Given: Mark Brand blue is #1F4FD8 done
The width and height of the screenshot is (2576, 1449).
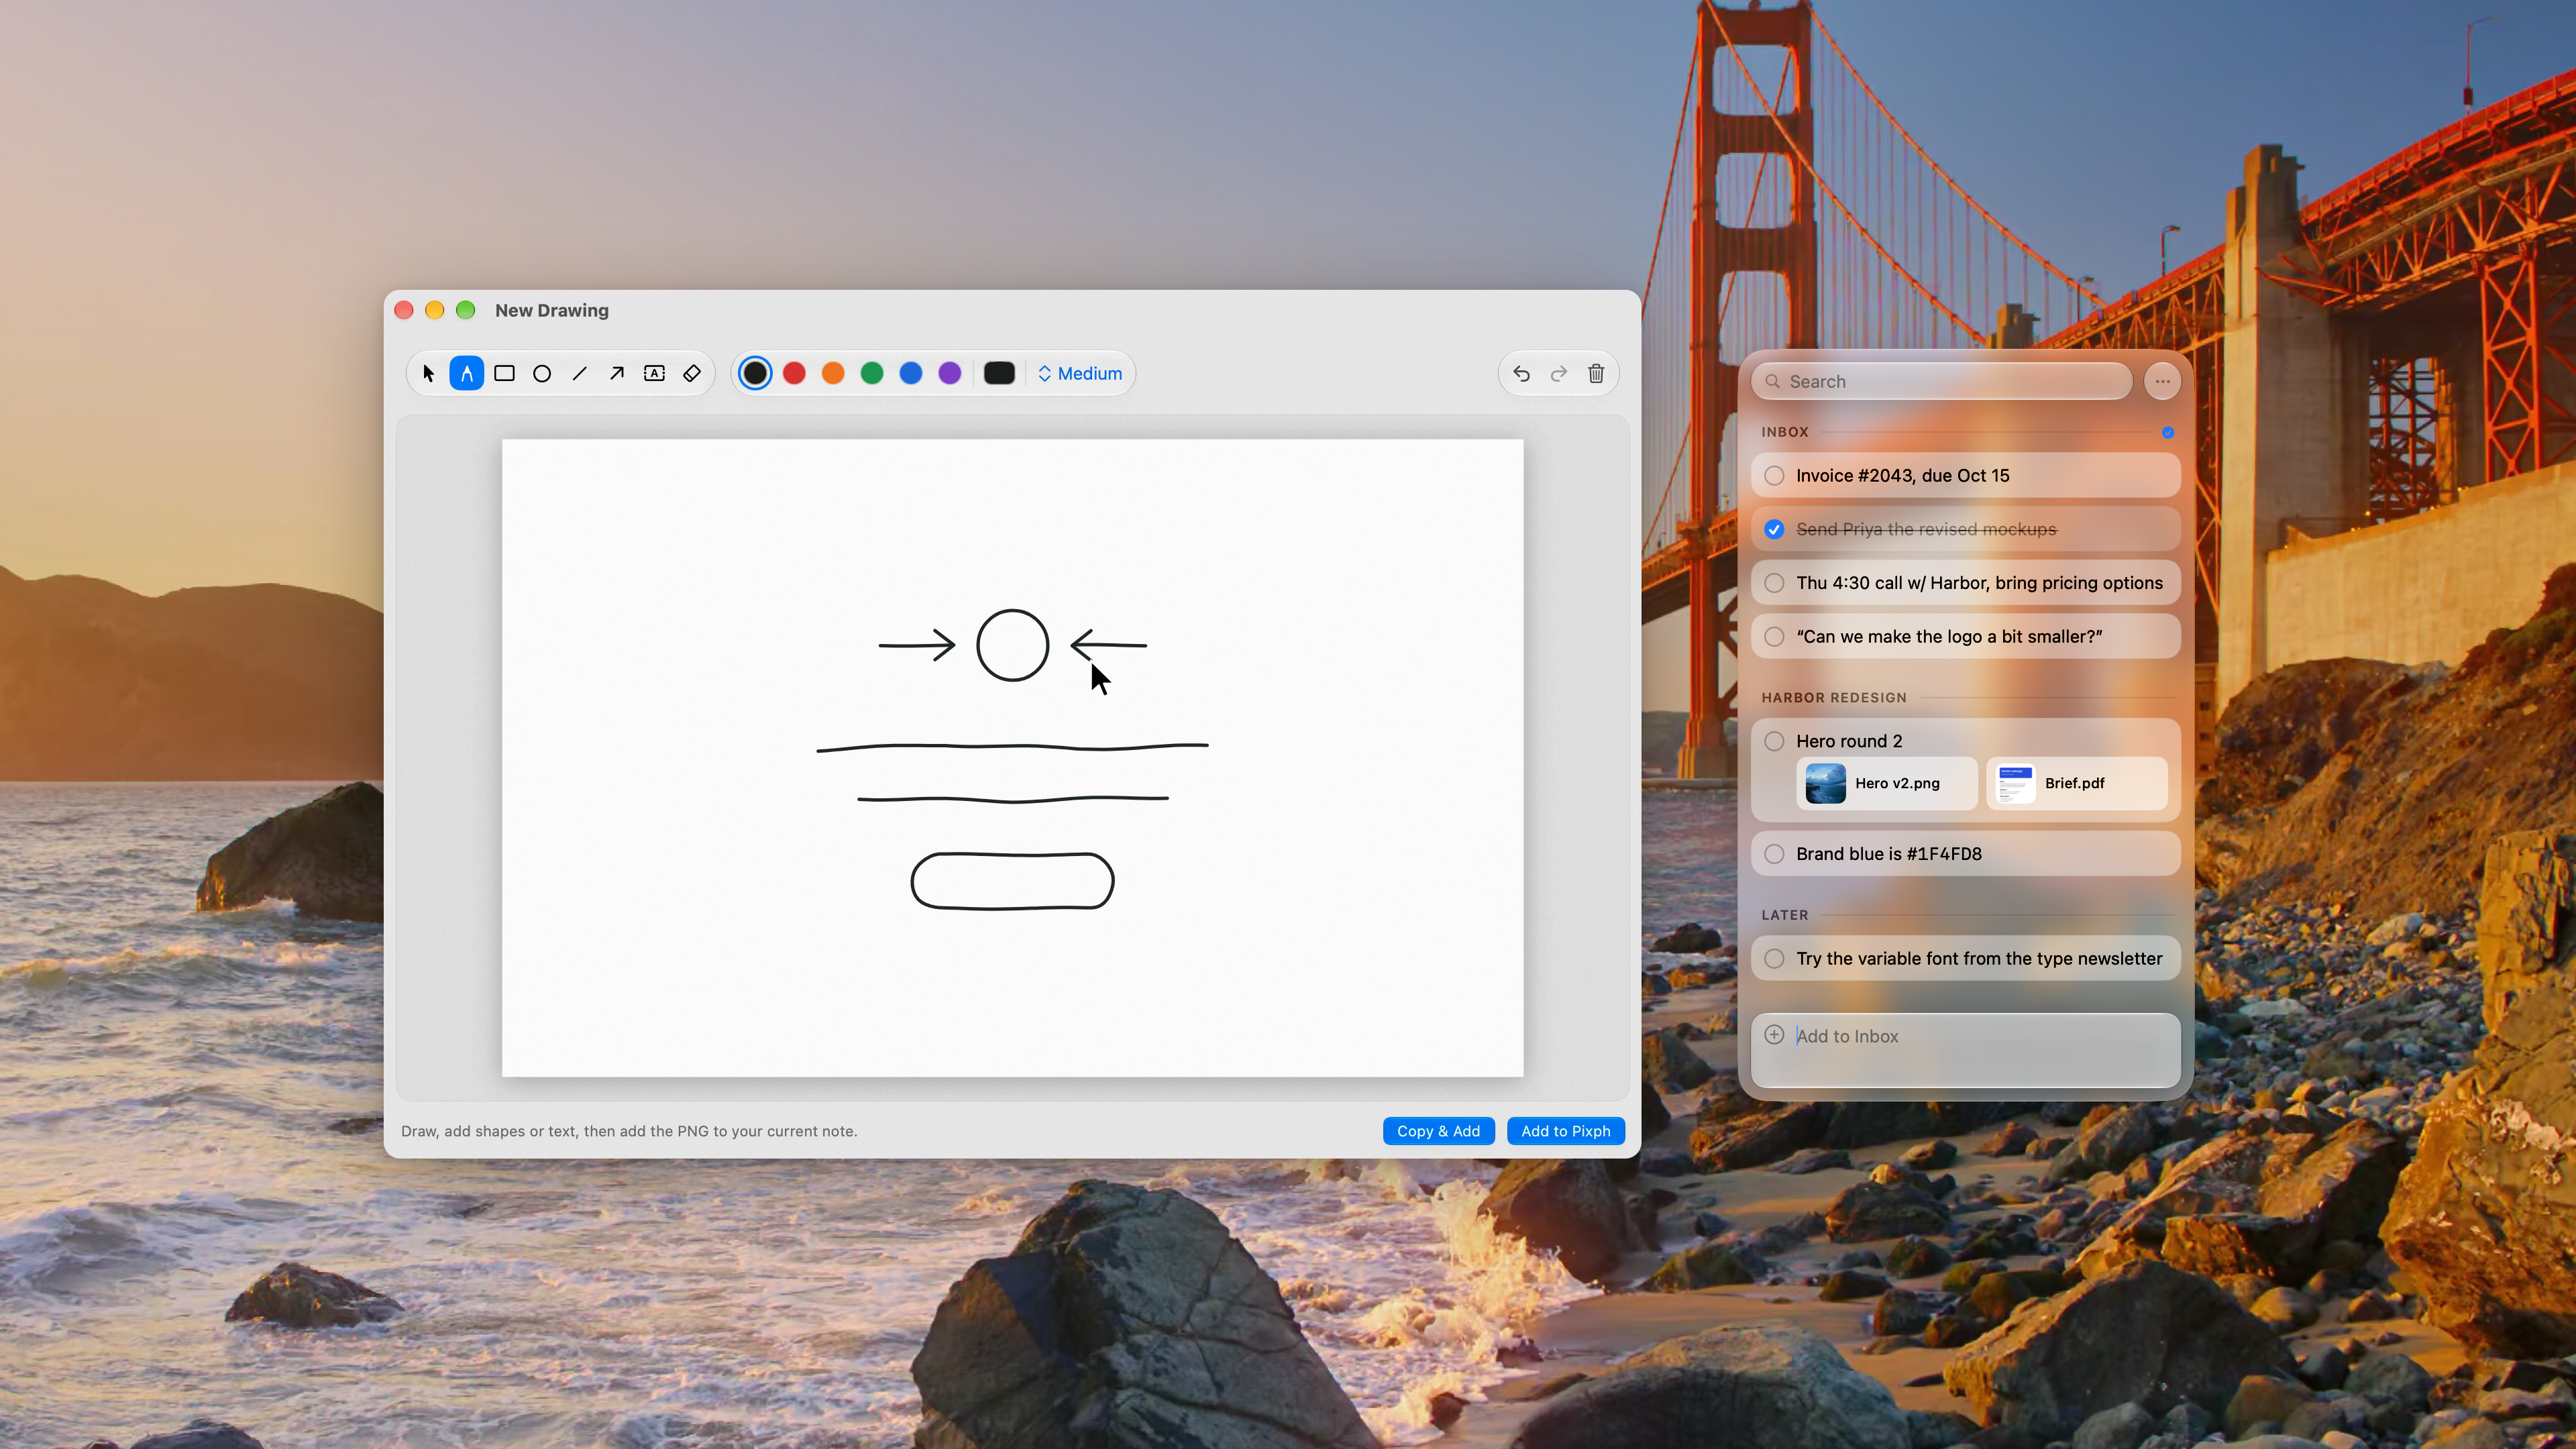Looking at the screenshot, I should [1774, 853].
